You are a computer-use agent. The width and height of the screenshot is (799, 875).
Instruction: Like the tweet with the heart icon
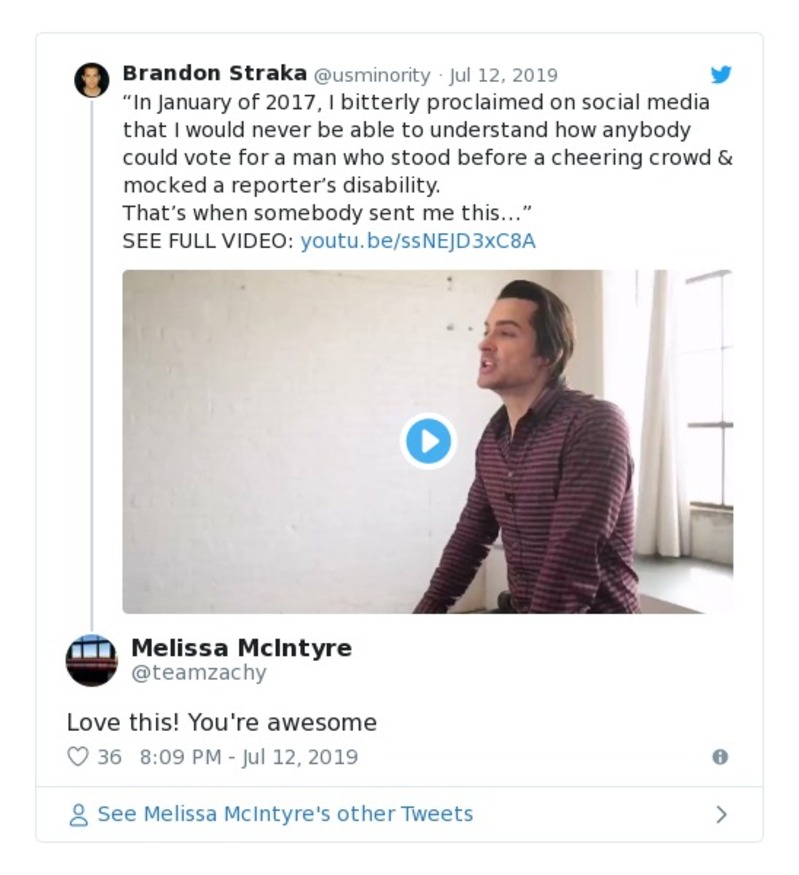pos(78,757)
